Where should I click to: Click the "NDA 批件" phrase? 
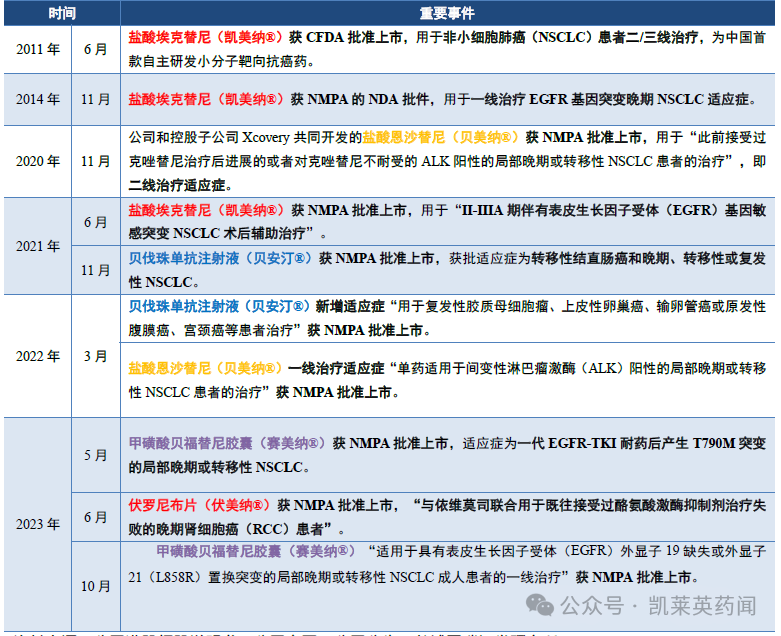coord(399,99)
